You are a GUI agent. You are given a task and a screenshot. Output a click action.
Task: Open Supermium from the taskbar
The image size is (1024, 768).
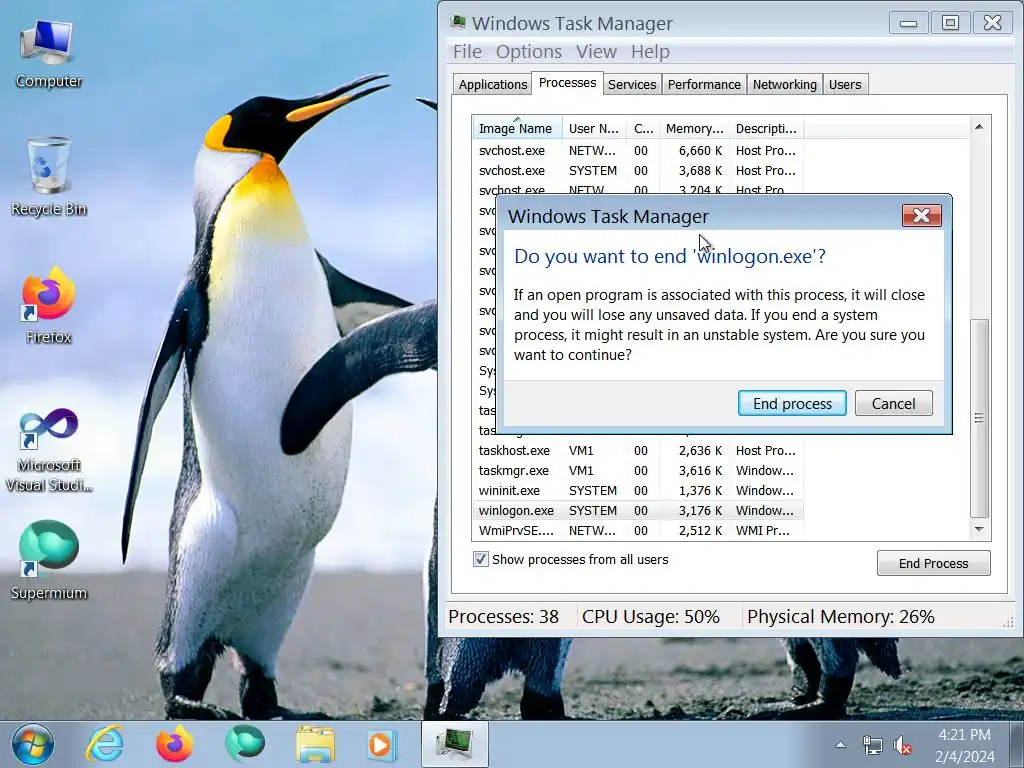coord(245,744)
